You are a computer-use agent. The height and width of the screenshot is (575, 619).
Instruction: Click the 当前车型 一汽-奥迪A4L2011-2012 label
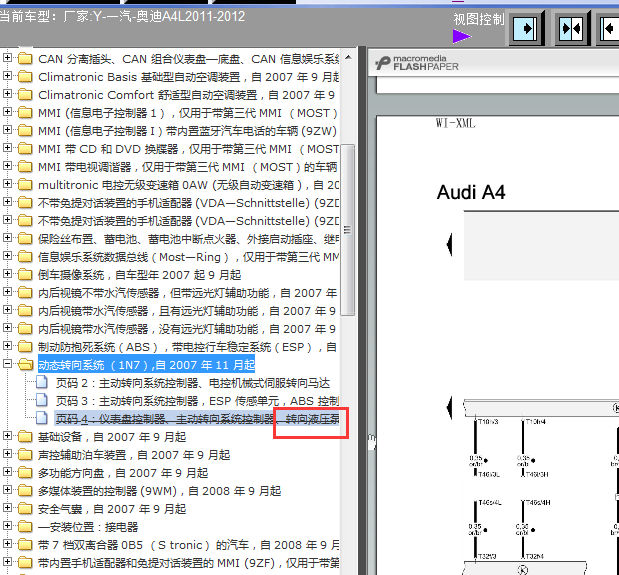122,17
